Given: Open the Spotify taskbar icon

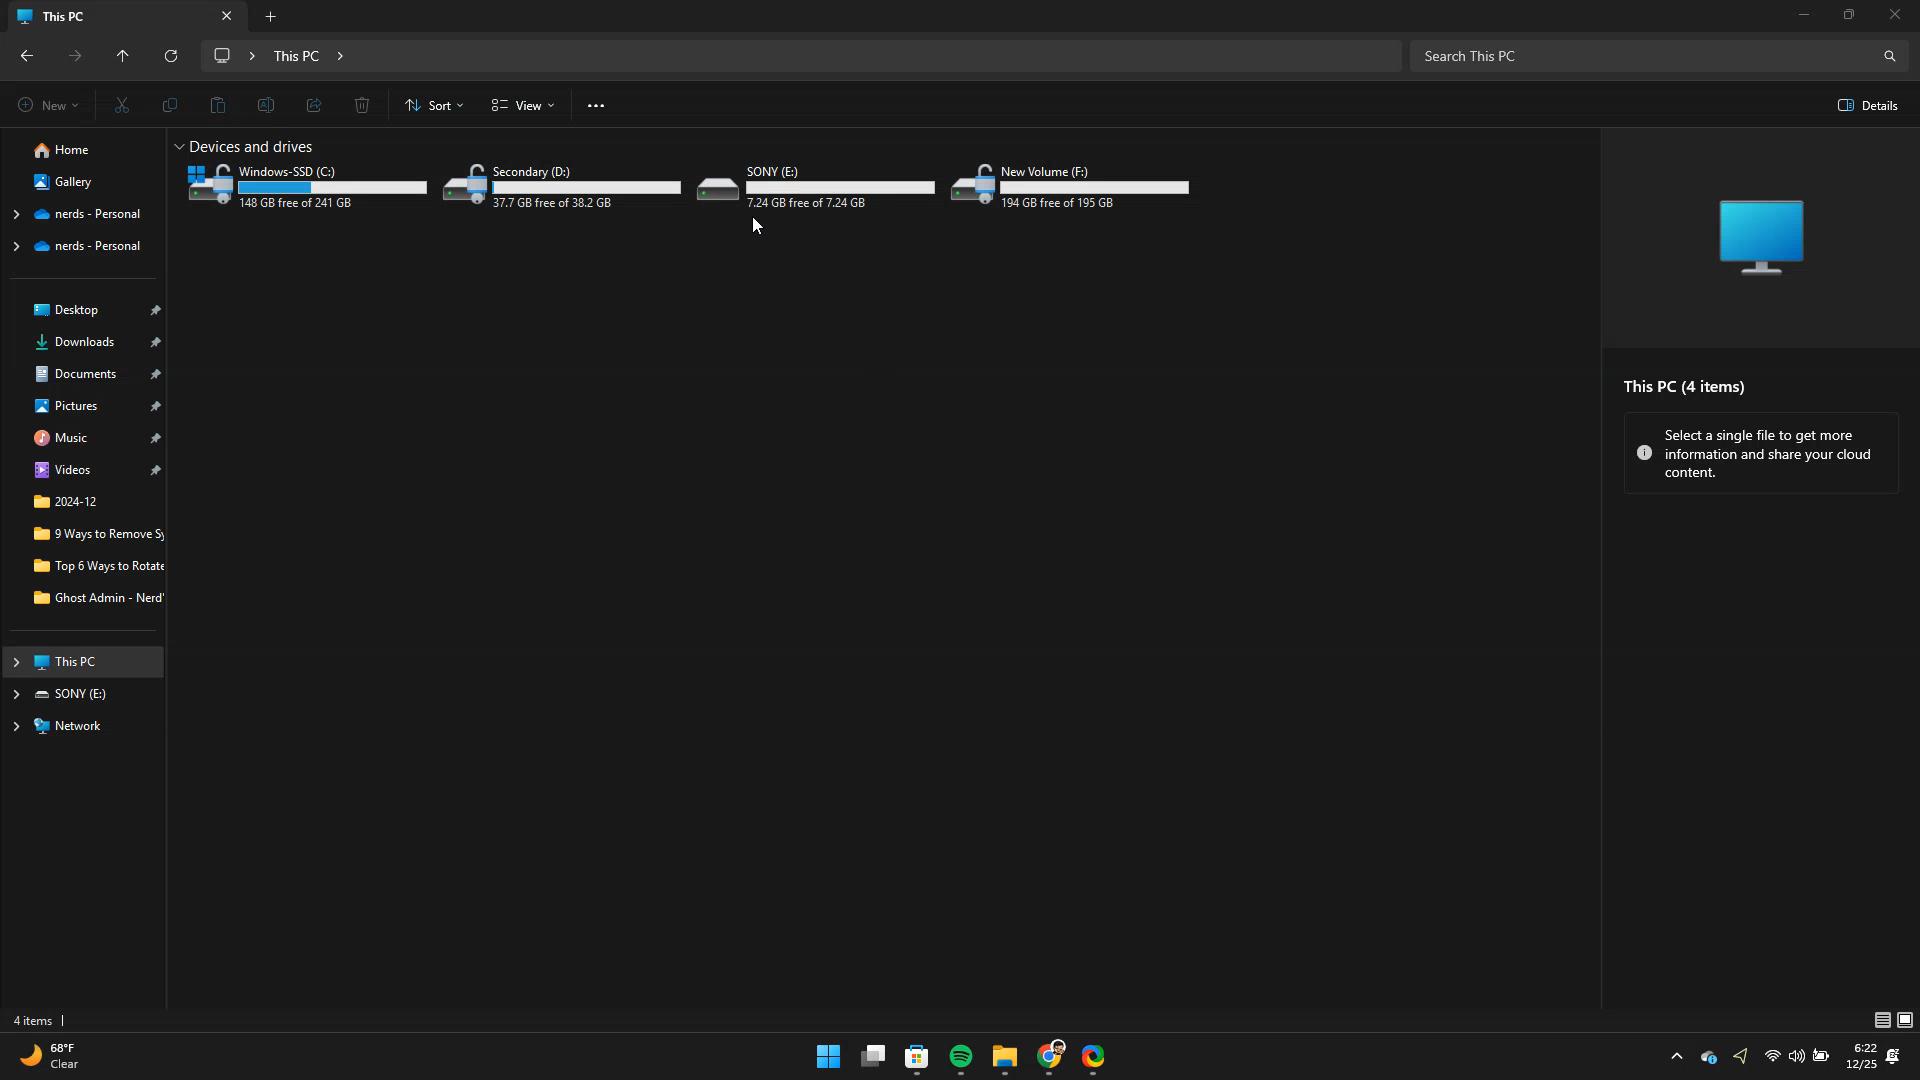Looking at the screenshot, I should coord(960,1057).
